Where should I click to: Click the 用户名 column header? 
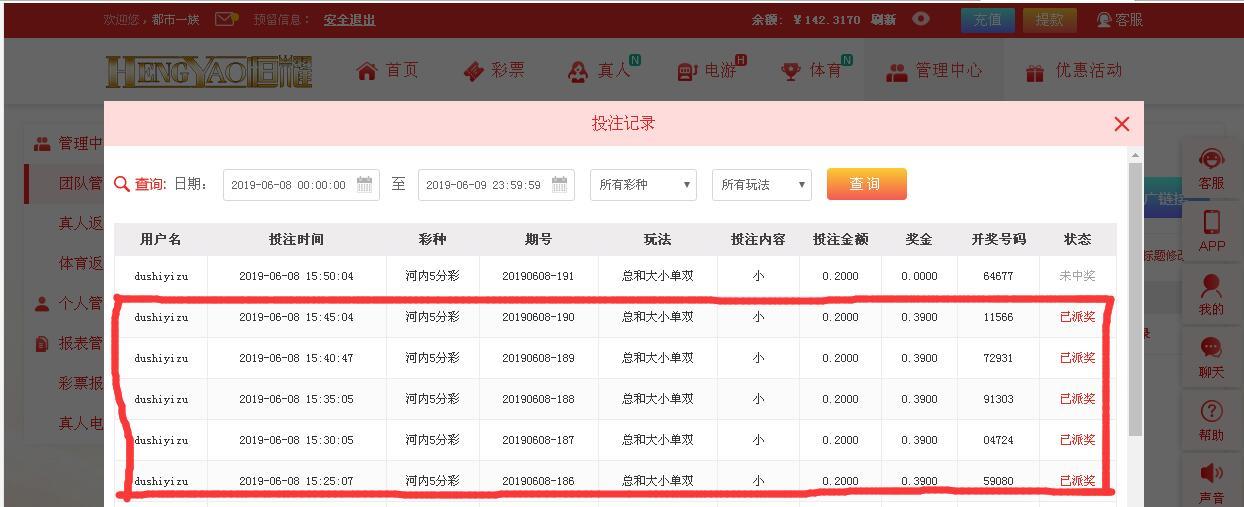pyautogui.click(x=161, y=240)
